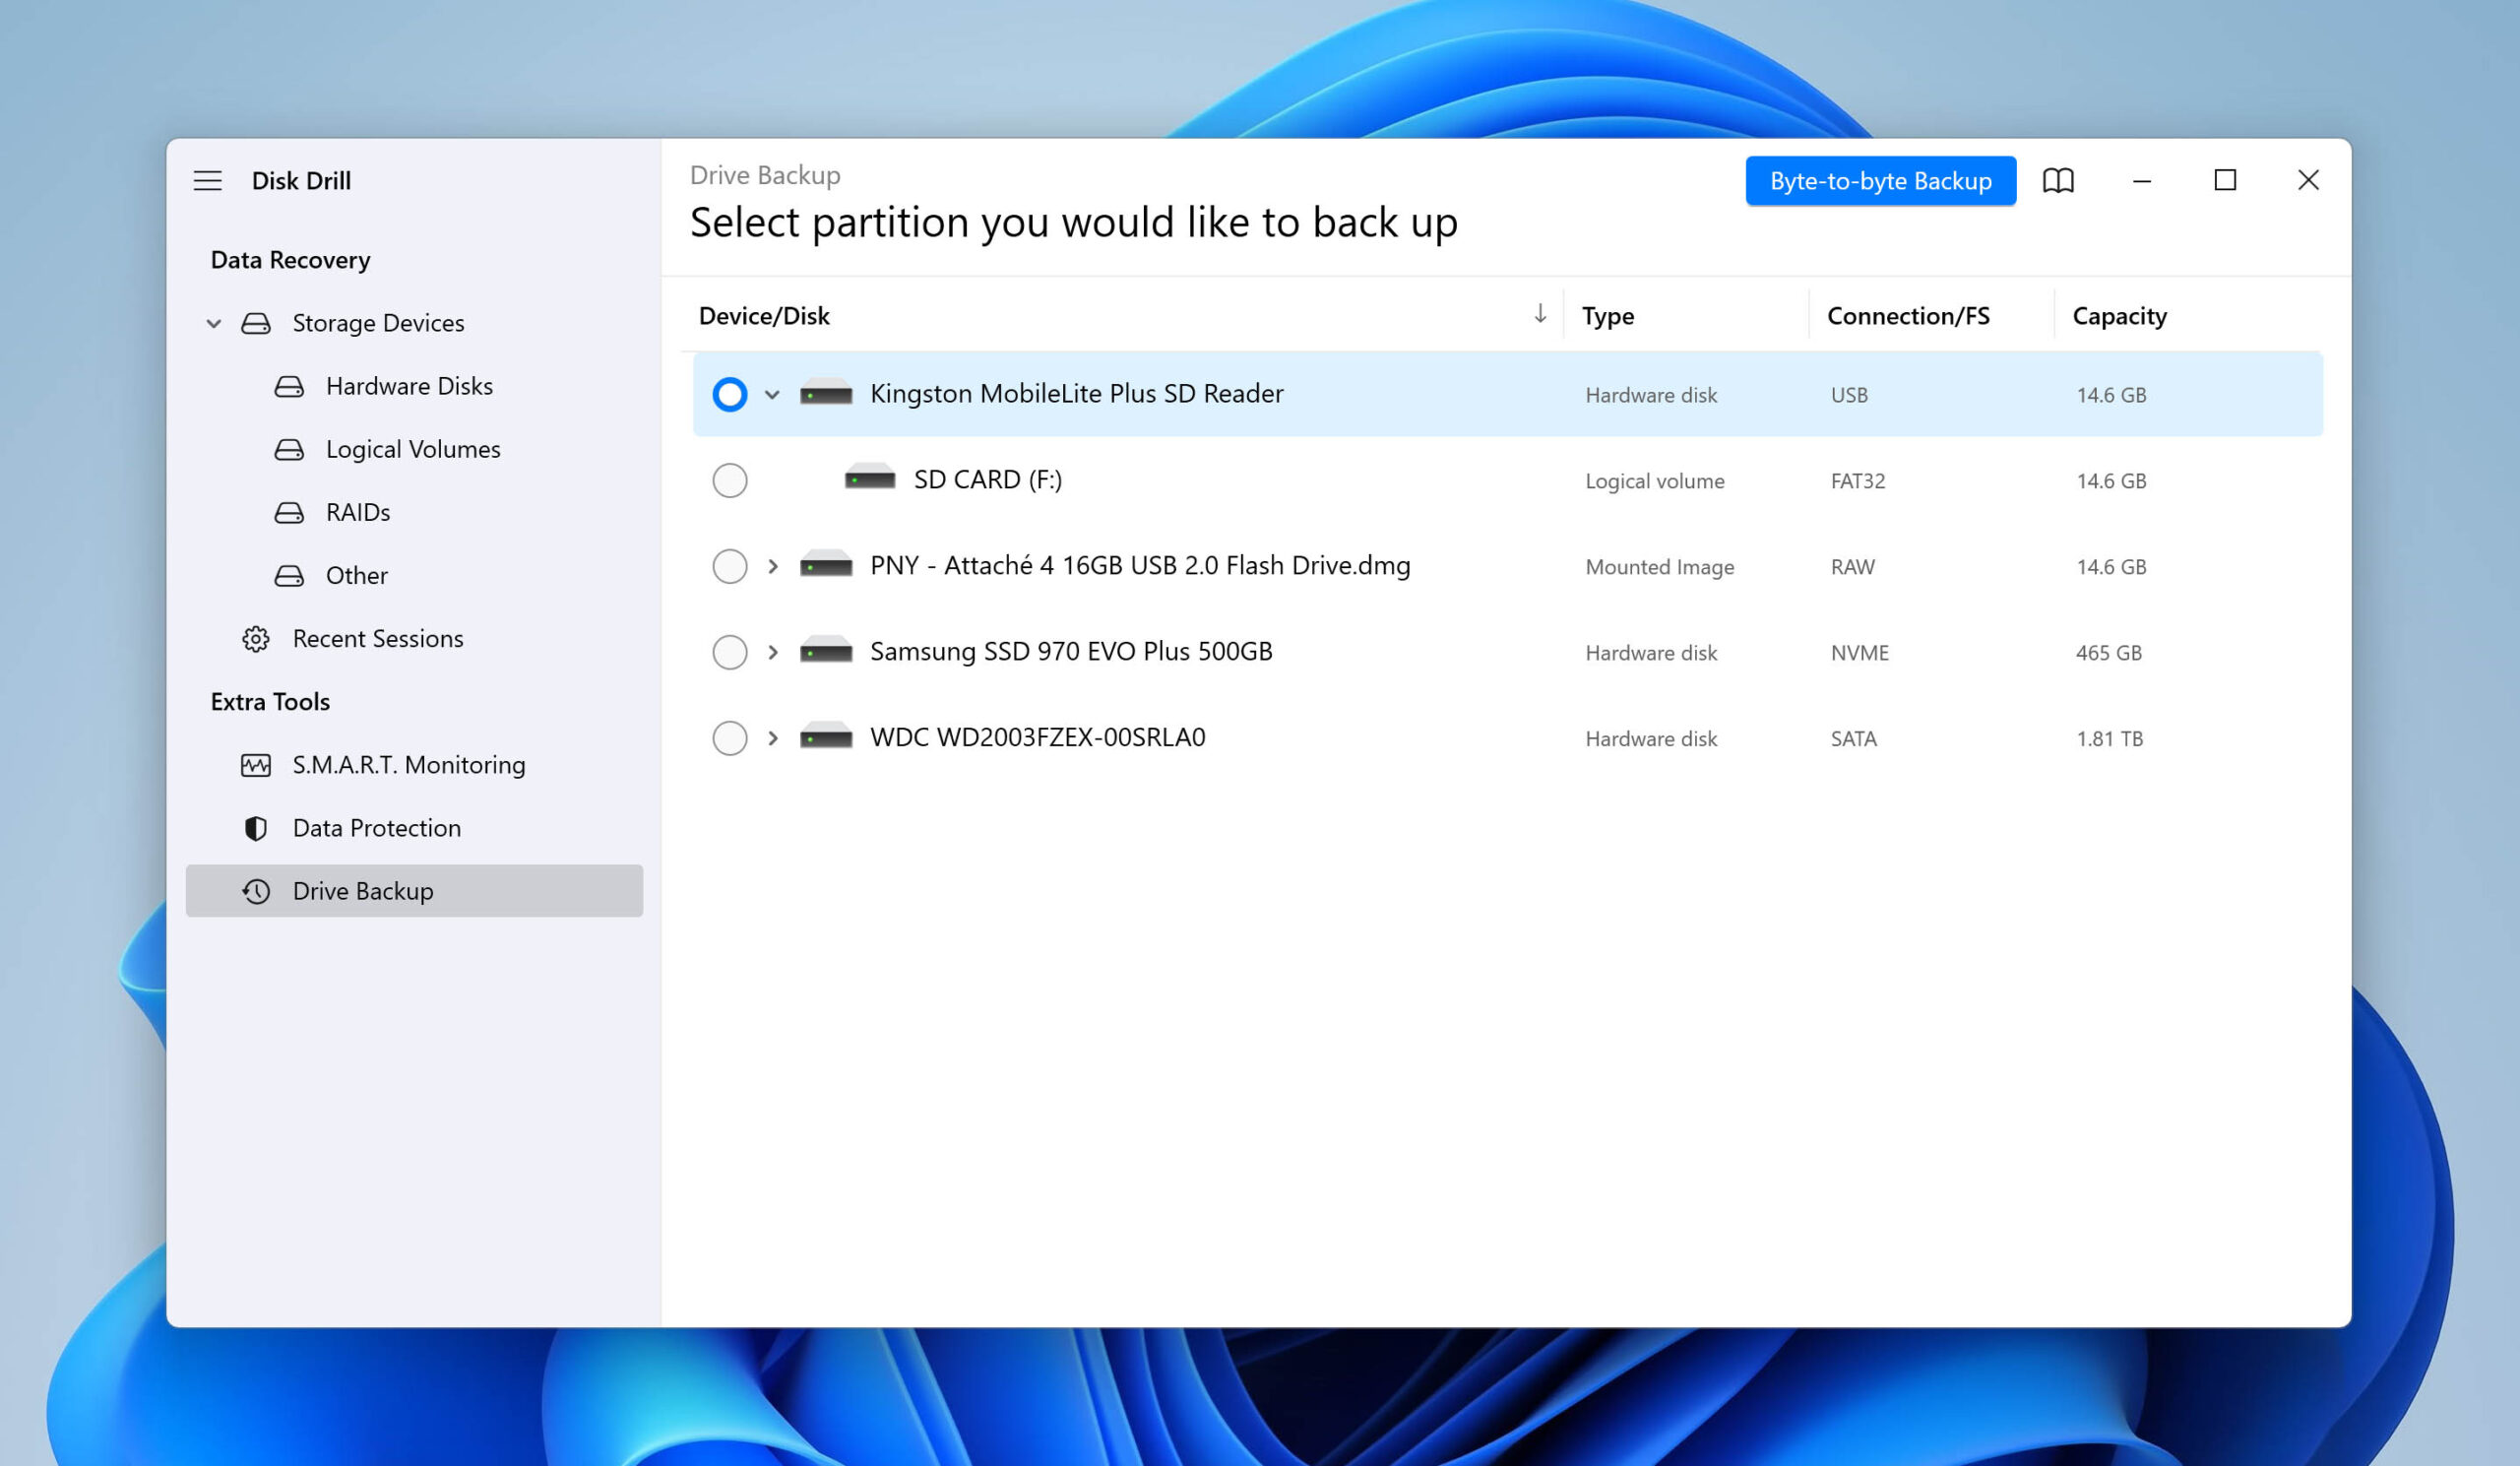Click the Disk Drill app title

301,180
